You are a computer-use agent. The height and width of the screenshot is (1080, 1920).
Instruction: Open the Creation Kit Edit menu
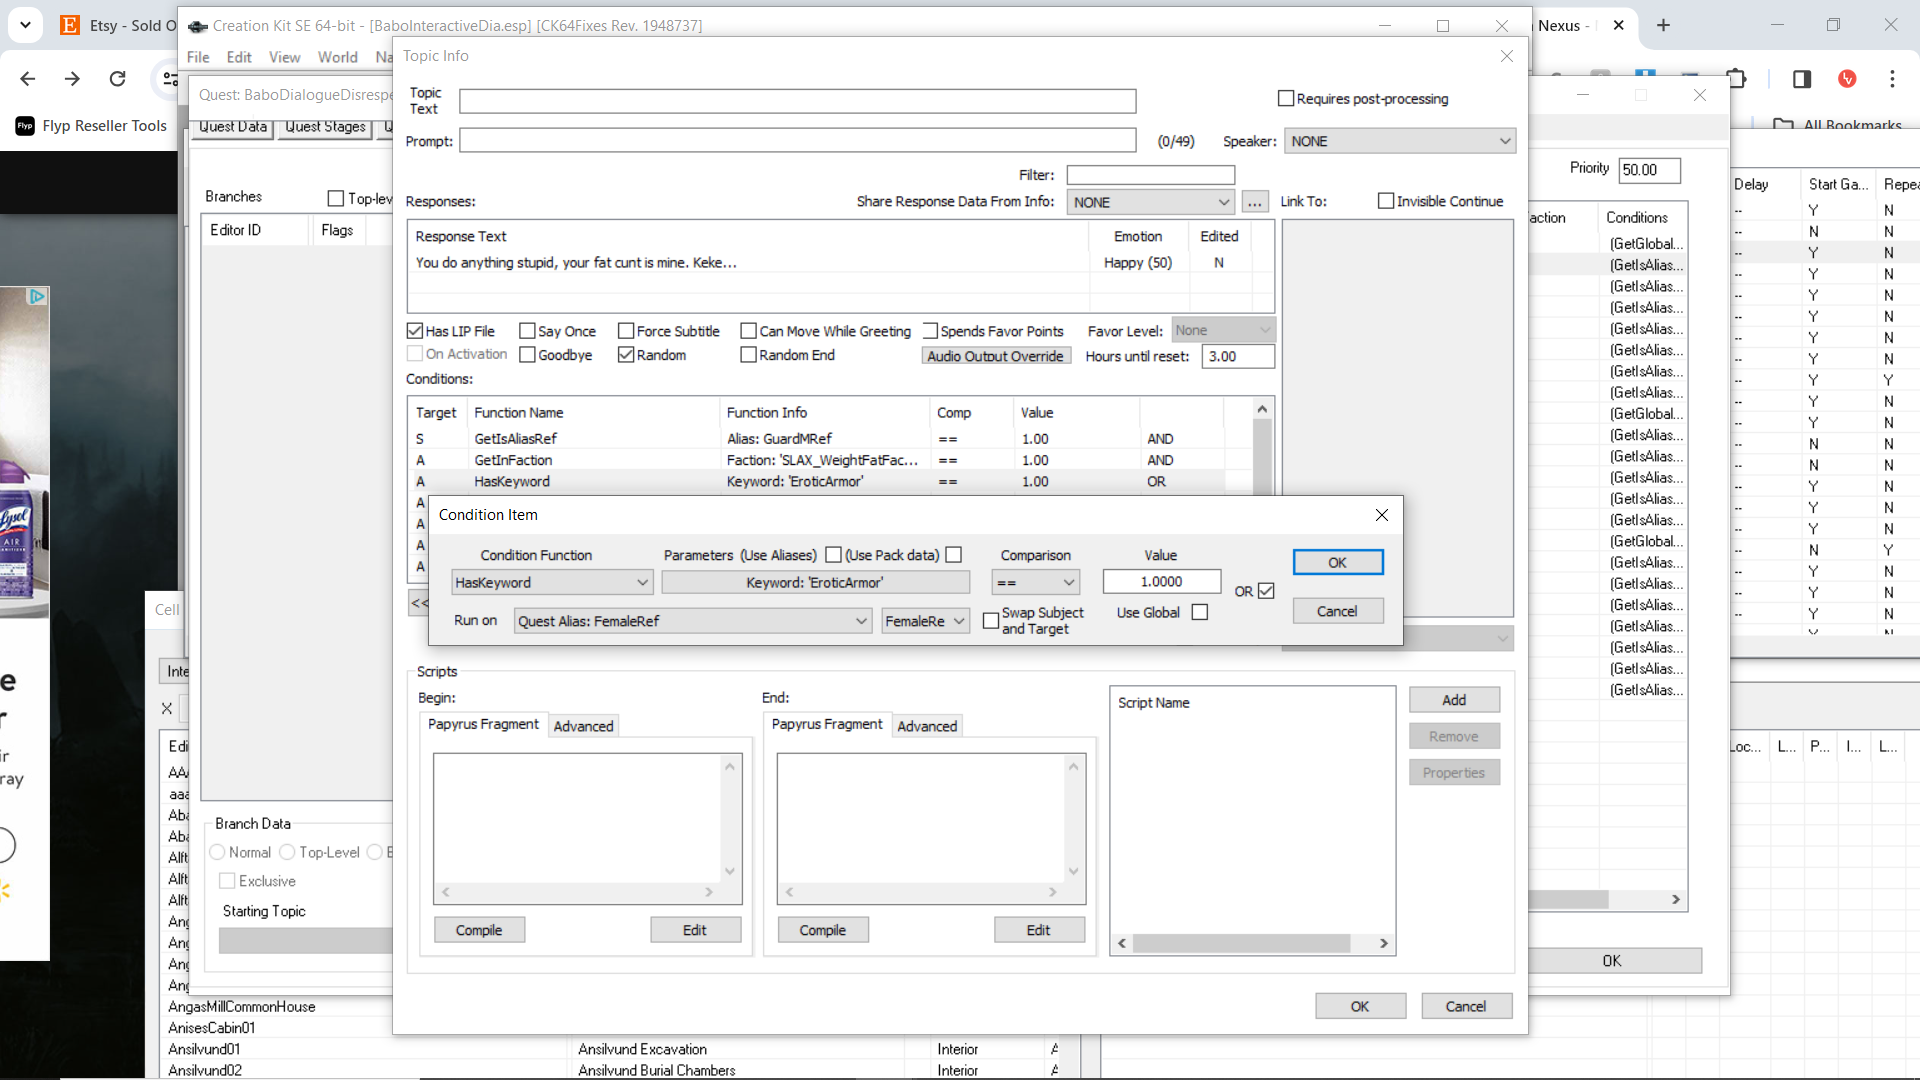click(x=239, y=57)
